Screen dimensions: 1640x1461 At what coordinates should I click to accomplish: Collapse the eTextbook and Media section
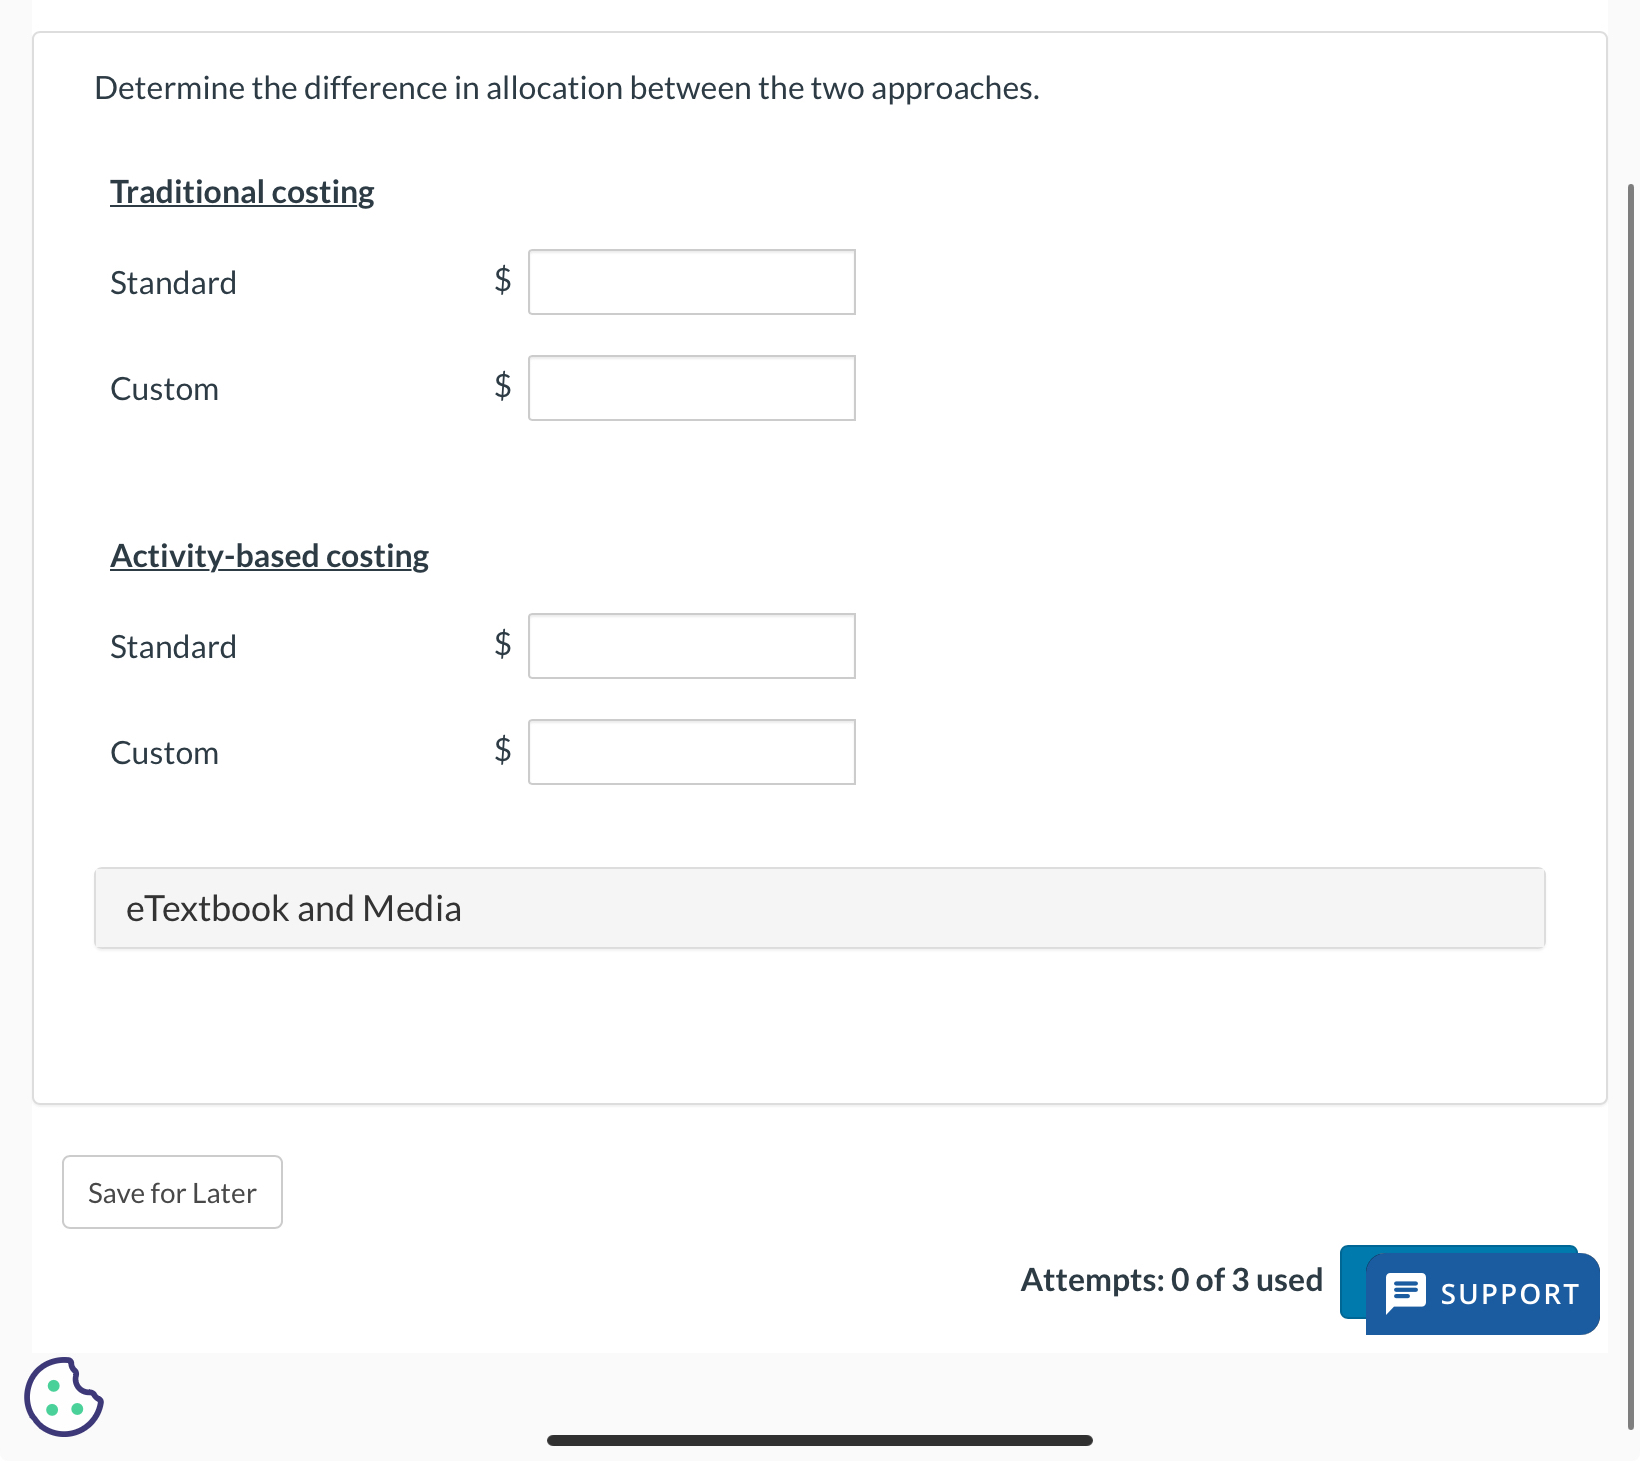click(x=293, y=908)
